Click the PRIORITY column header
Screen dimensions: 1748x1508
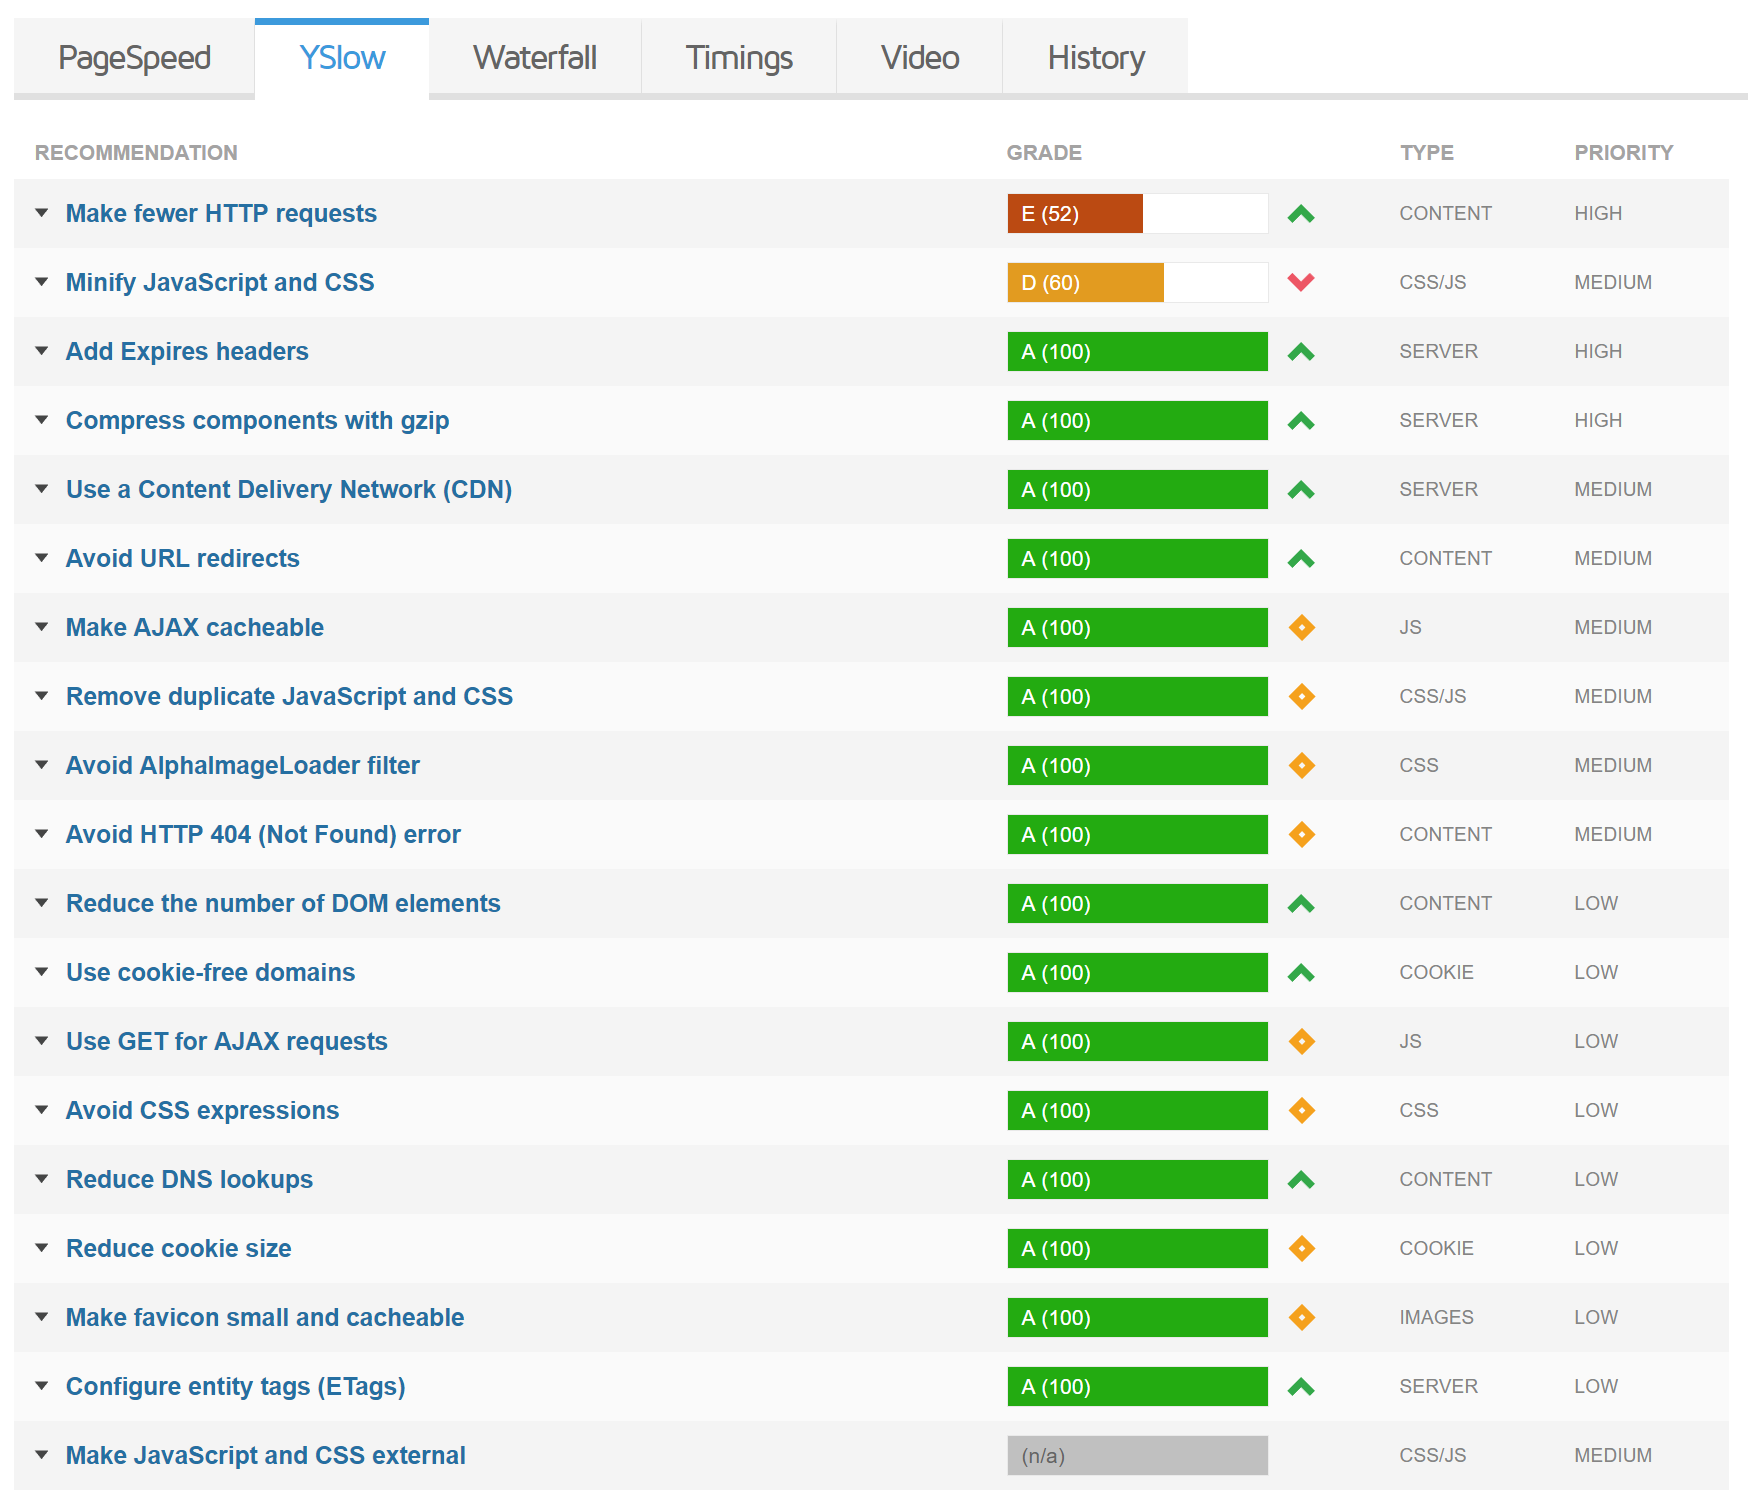(x=1623, y=153)
